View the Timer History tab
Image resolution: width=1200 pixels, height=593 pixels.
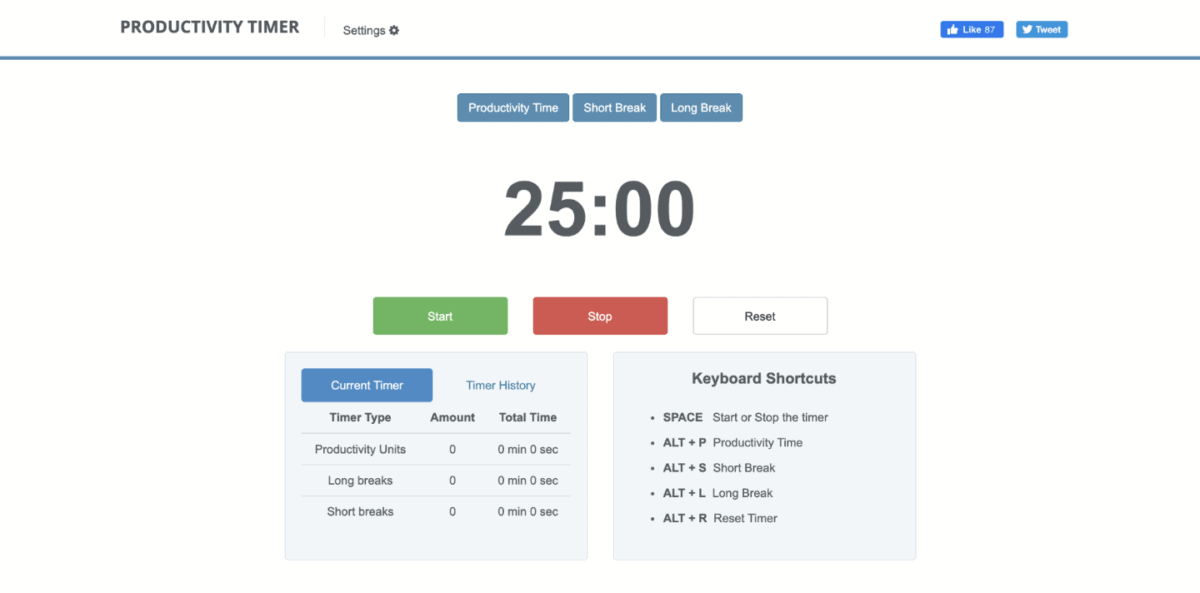500,384
